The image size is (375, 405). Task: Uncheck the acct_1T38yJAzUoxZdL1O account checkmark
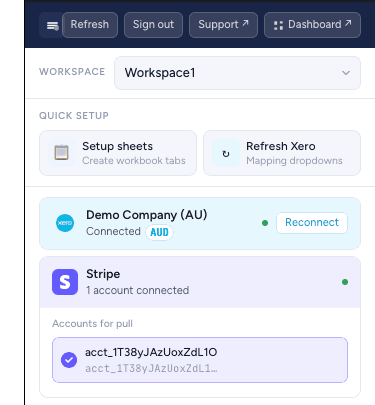(69, 360)
